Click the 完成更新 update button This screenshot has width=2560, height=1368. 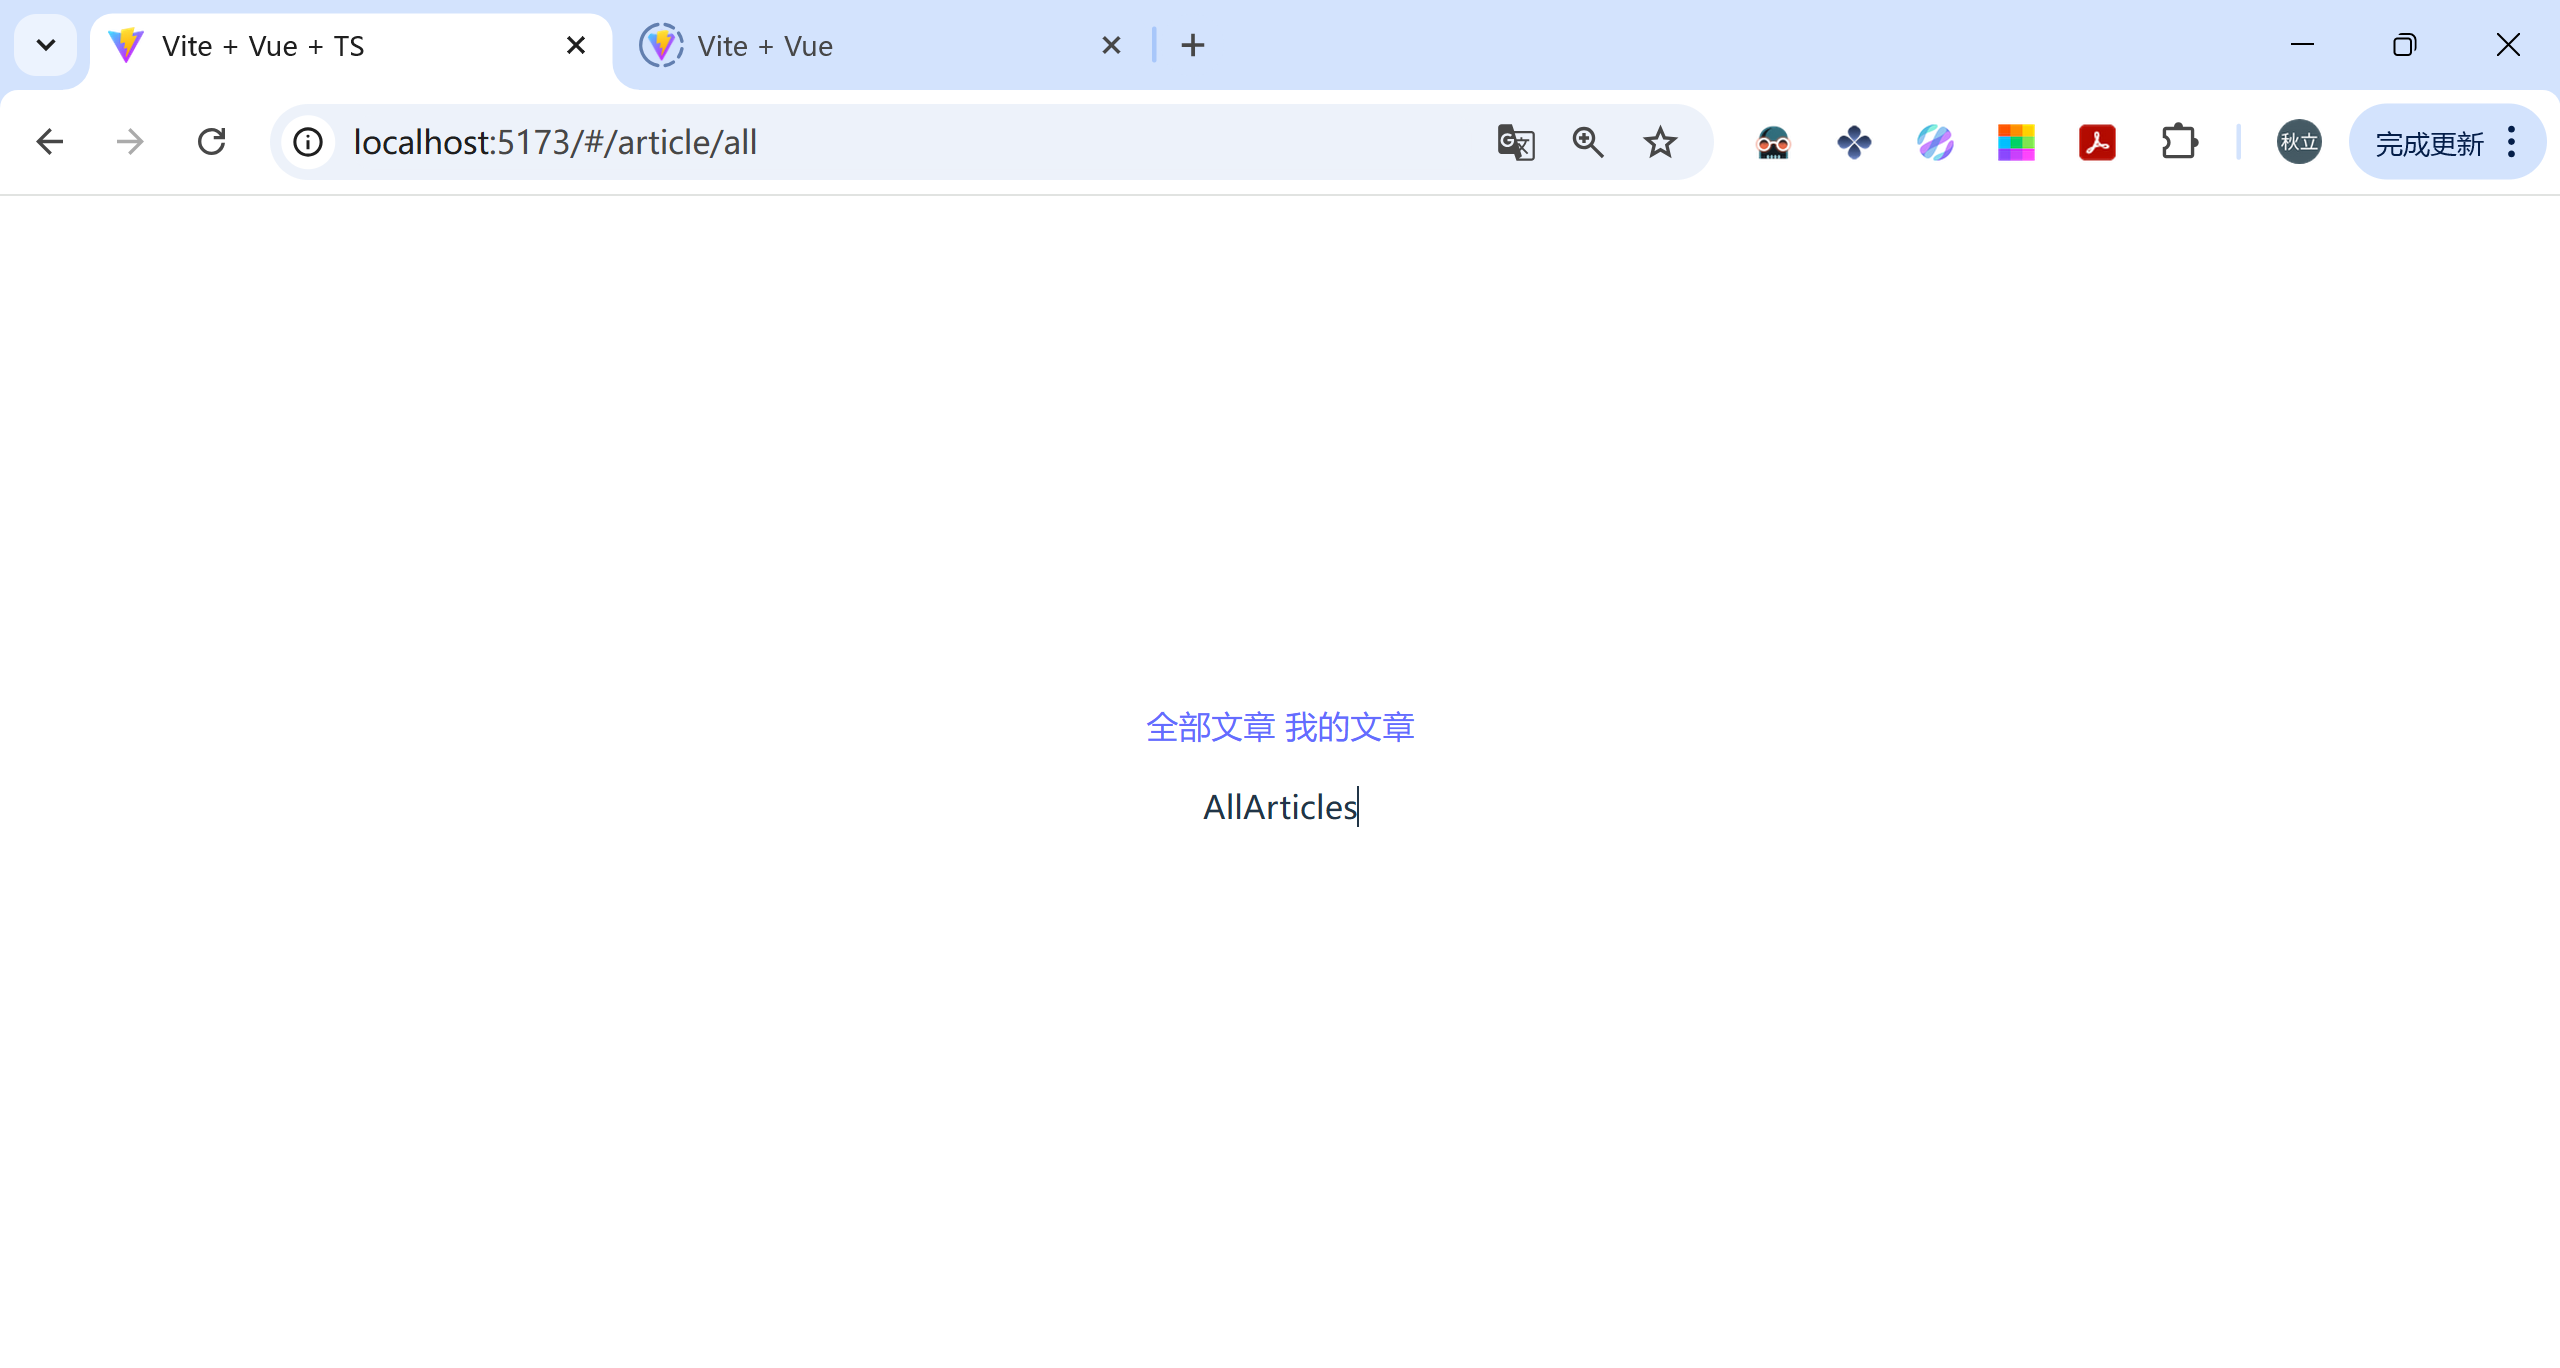coord(2428,143)
